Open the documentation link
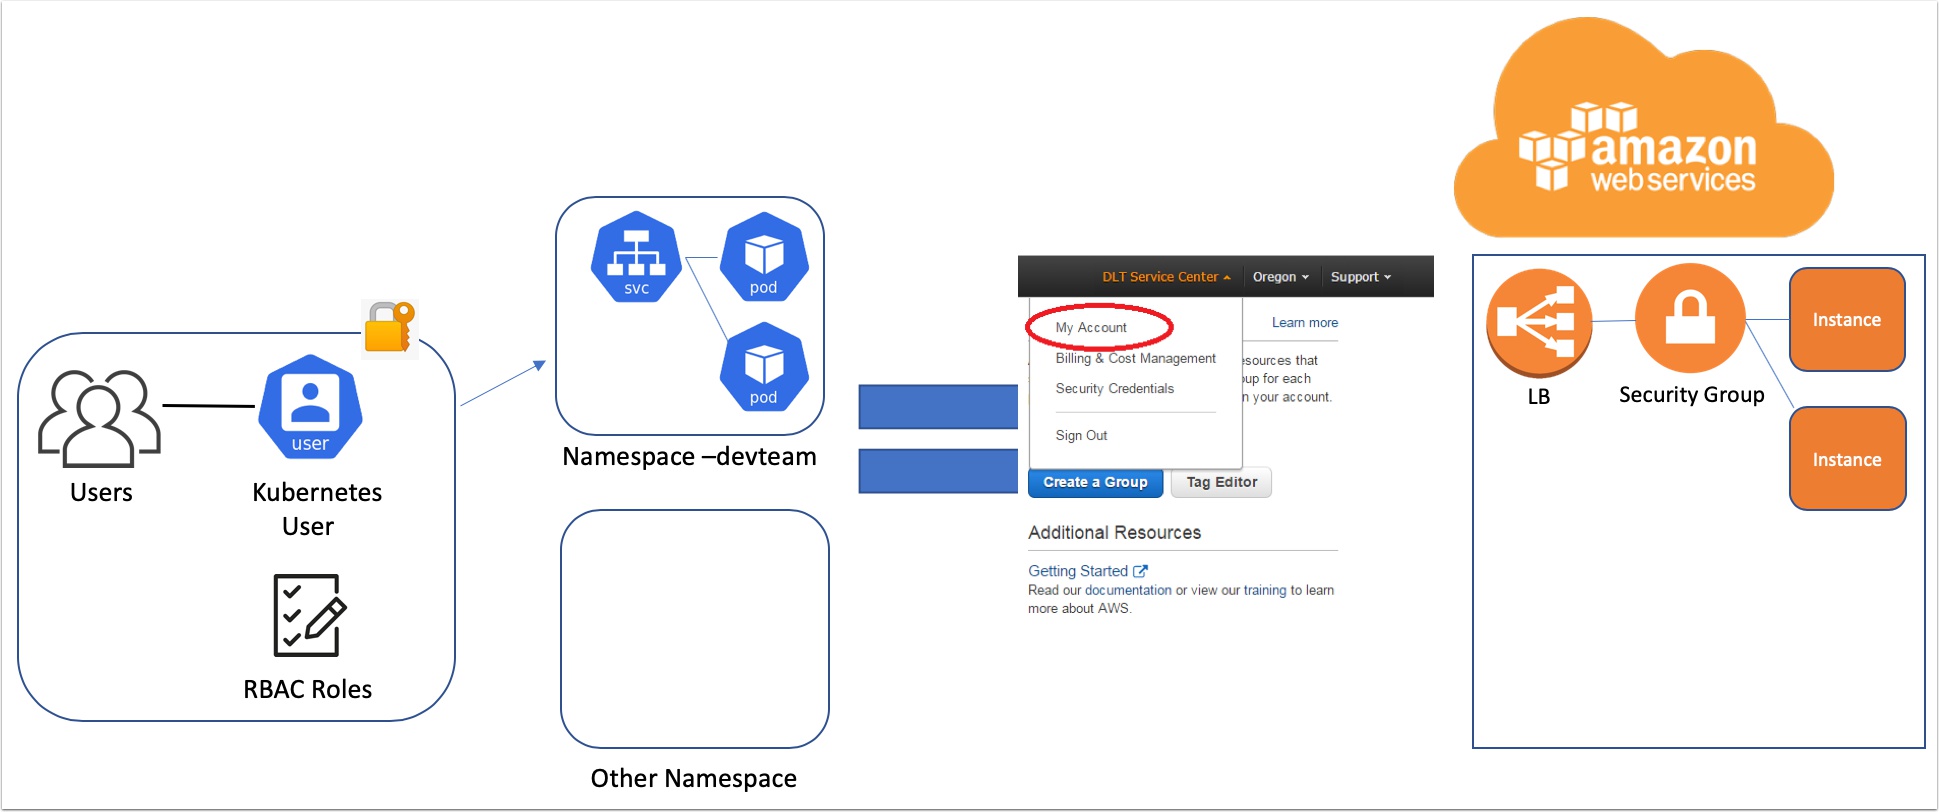The image size is (1939, 812). point(1128,590)
